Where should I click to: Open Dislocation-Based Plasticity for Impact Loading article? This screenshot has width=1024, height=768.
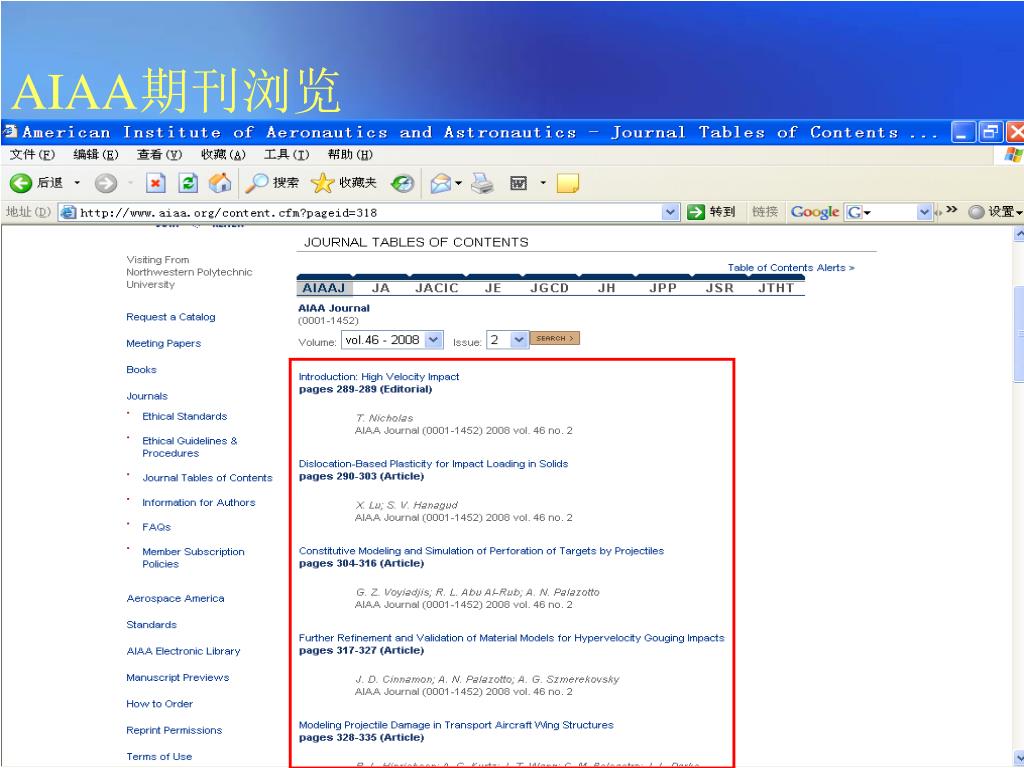pos(433,464)
